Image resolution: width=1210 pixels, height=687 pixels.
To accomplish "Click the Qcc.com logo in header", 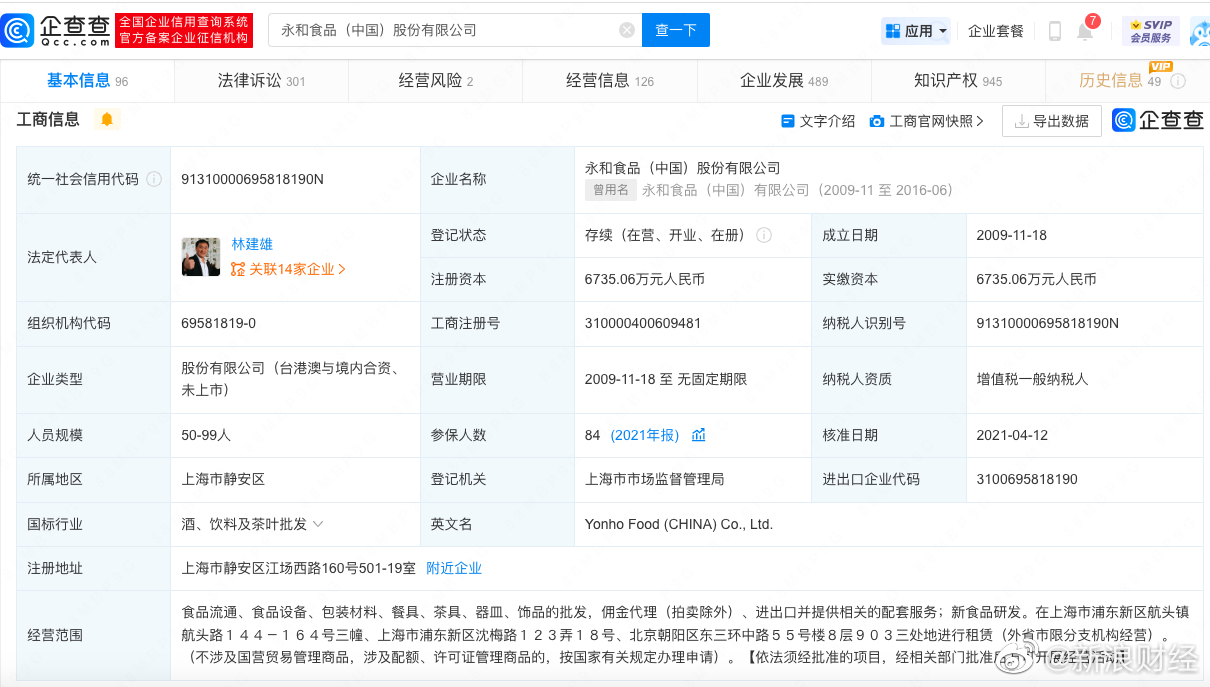I will tap(56, 30).
